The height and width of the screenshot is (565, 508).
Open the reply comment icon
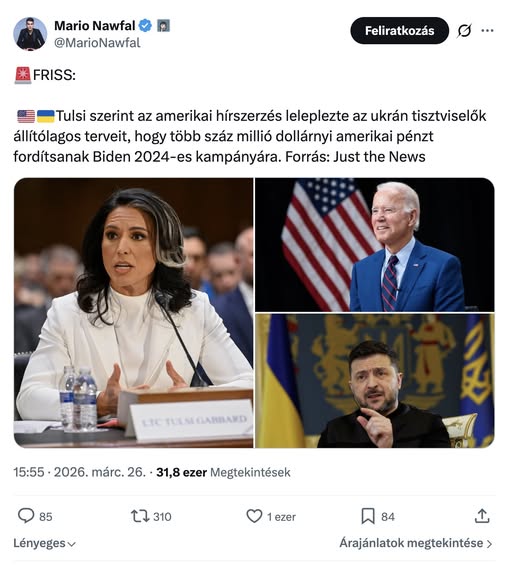pos(26,516)
